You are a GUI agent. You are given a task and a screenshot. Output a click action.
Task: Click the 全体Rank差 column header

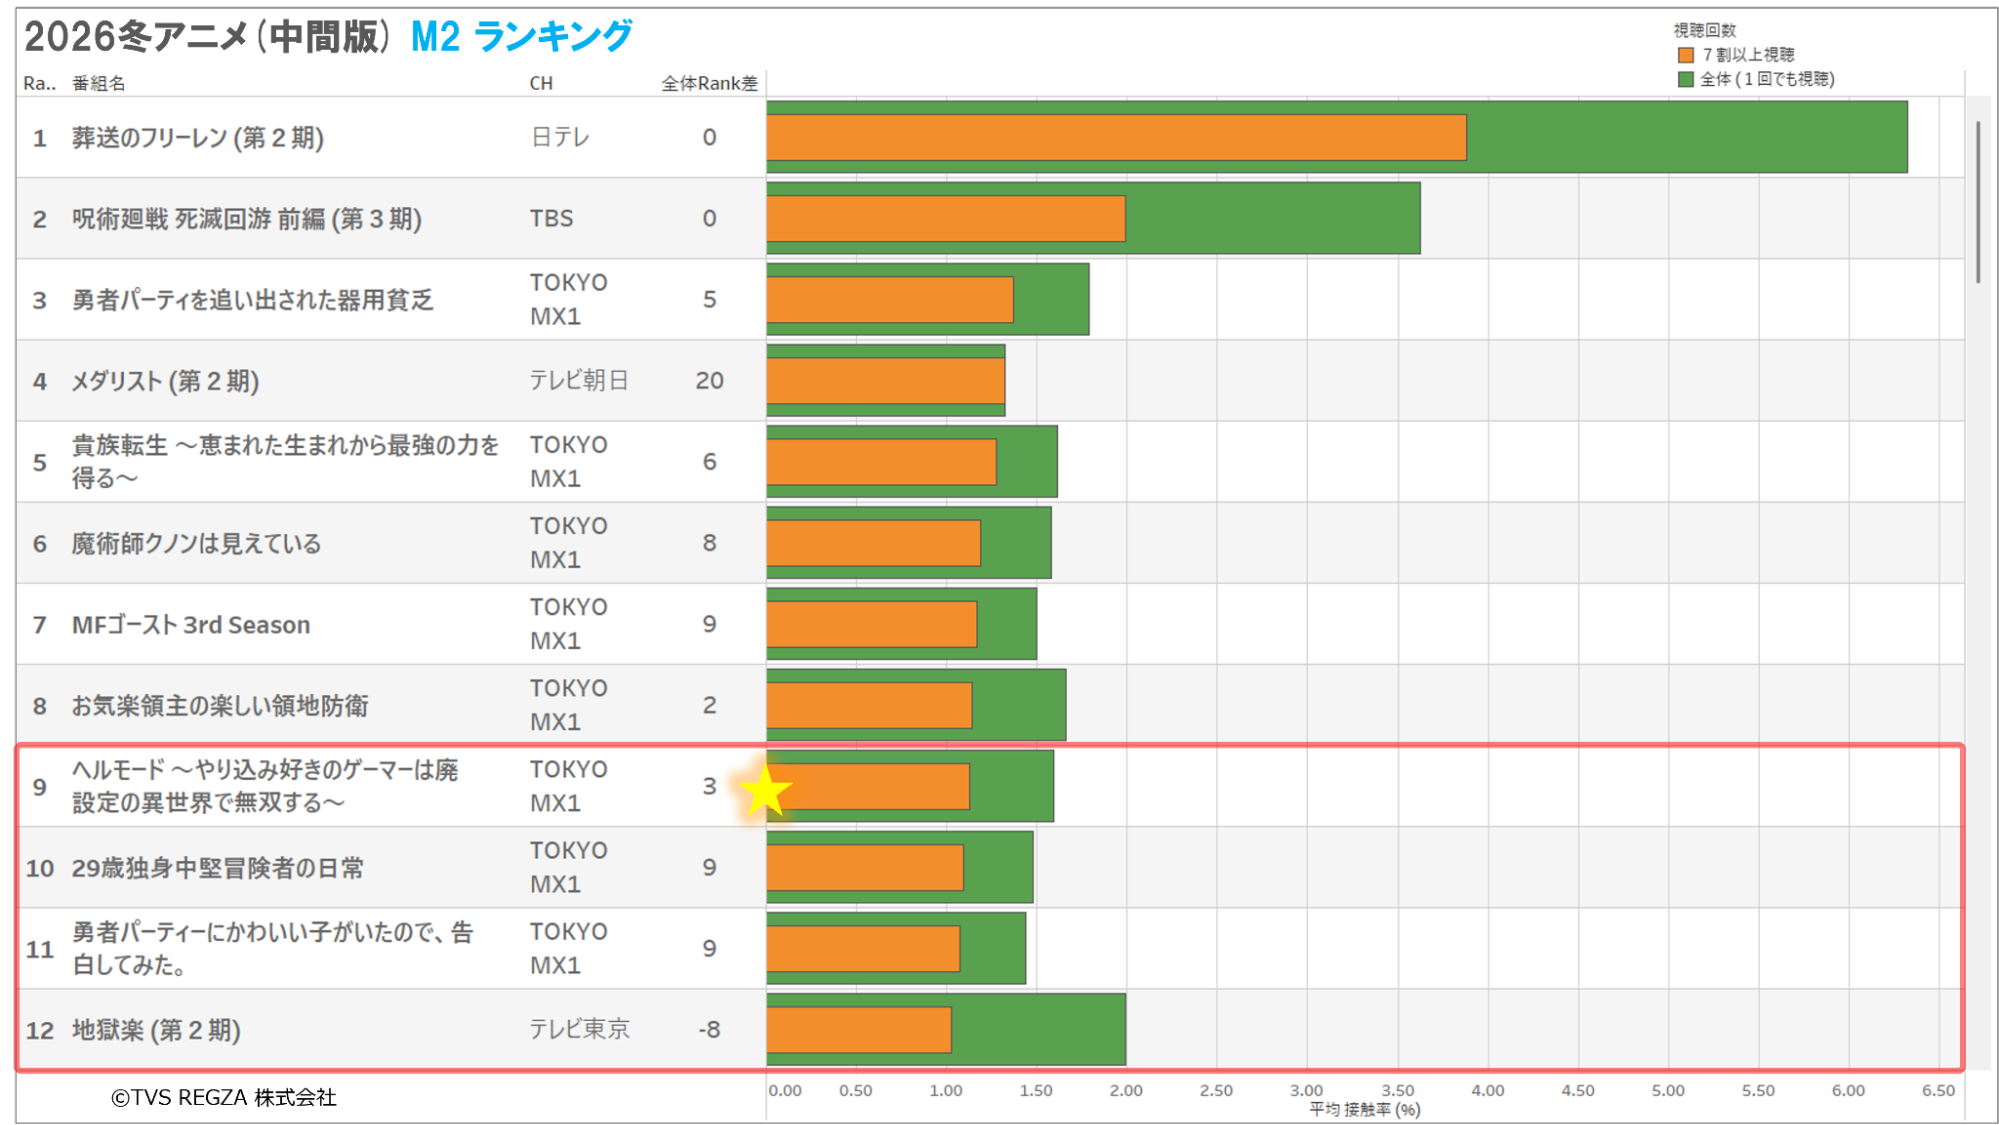click(x=709, y=83)
